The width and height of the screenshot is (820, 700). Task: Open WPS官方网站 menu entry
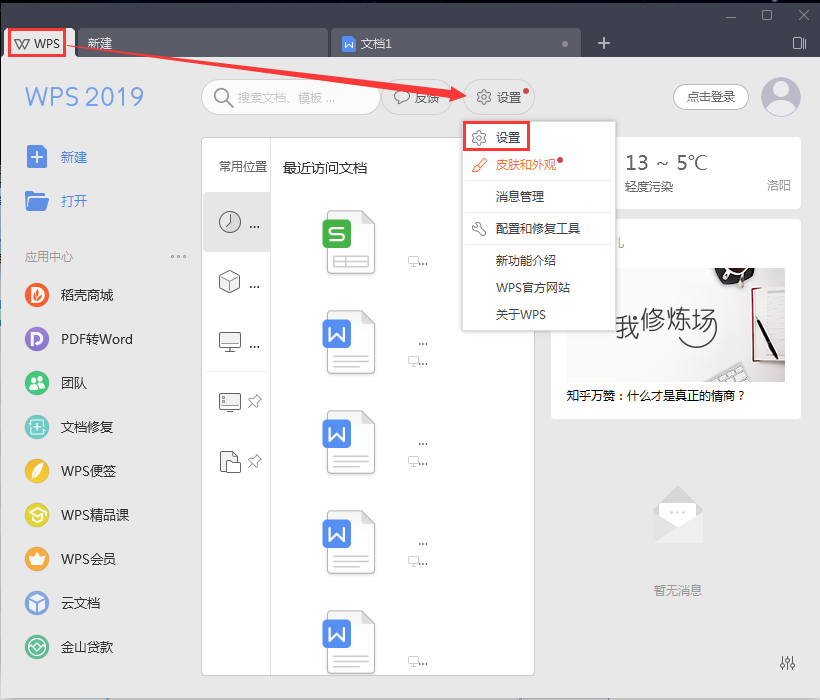point(539,288)
